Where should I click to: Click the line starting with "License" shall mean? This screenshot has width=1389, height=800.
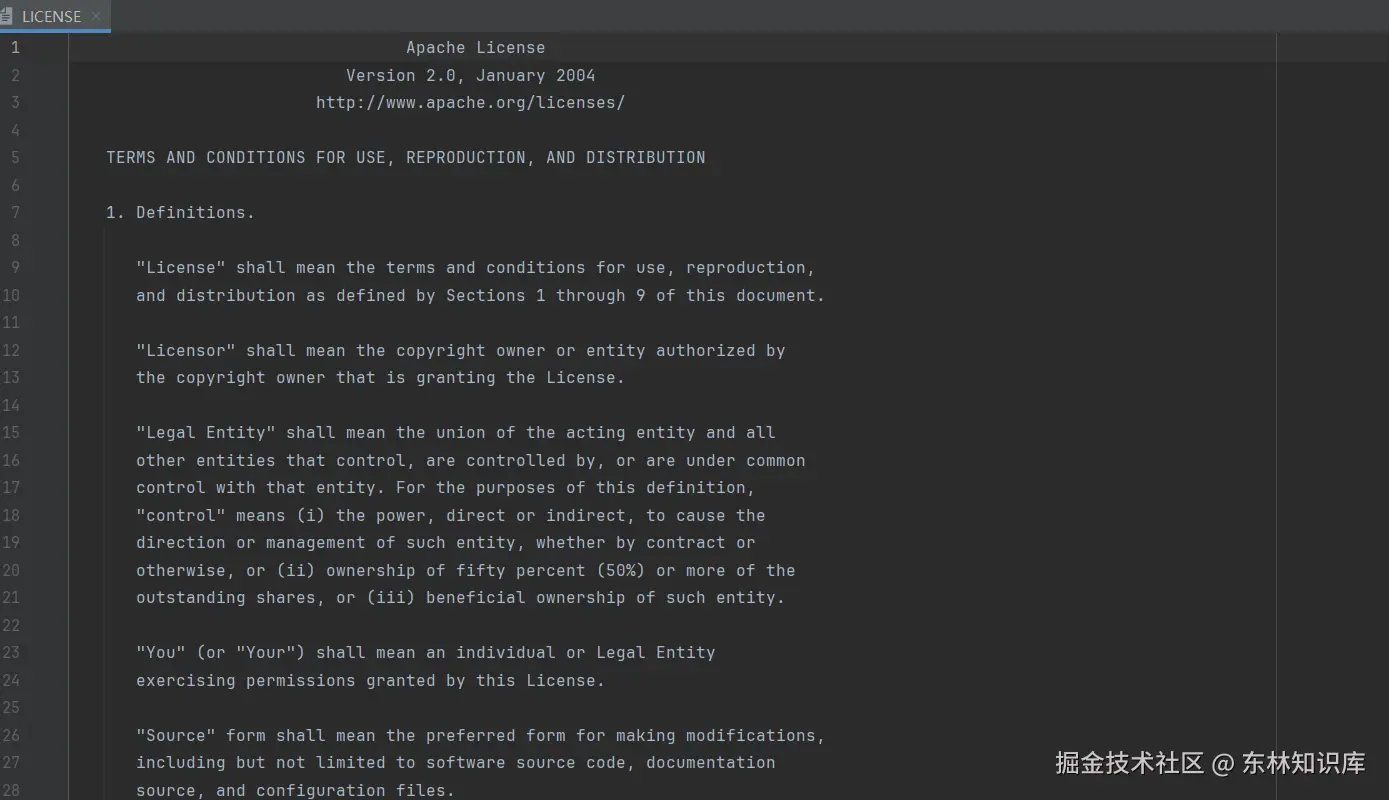[476, 267]
